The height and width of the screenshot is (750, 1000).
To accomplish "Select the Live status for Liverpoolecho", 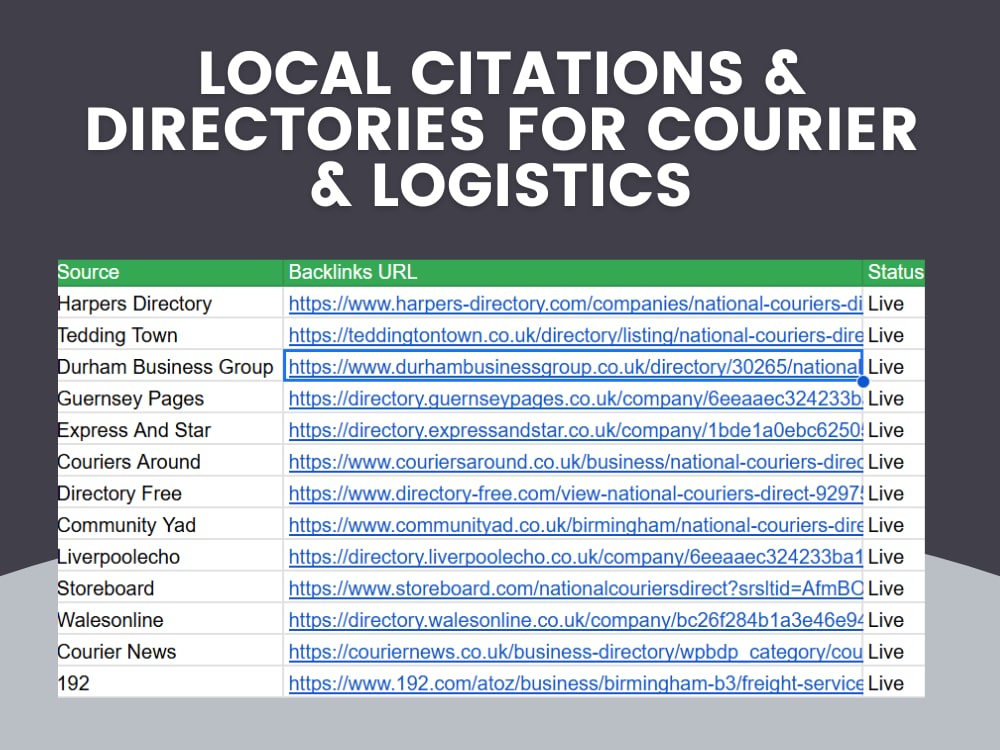I will click(x=894, y=557).
